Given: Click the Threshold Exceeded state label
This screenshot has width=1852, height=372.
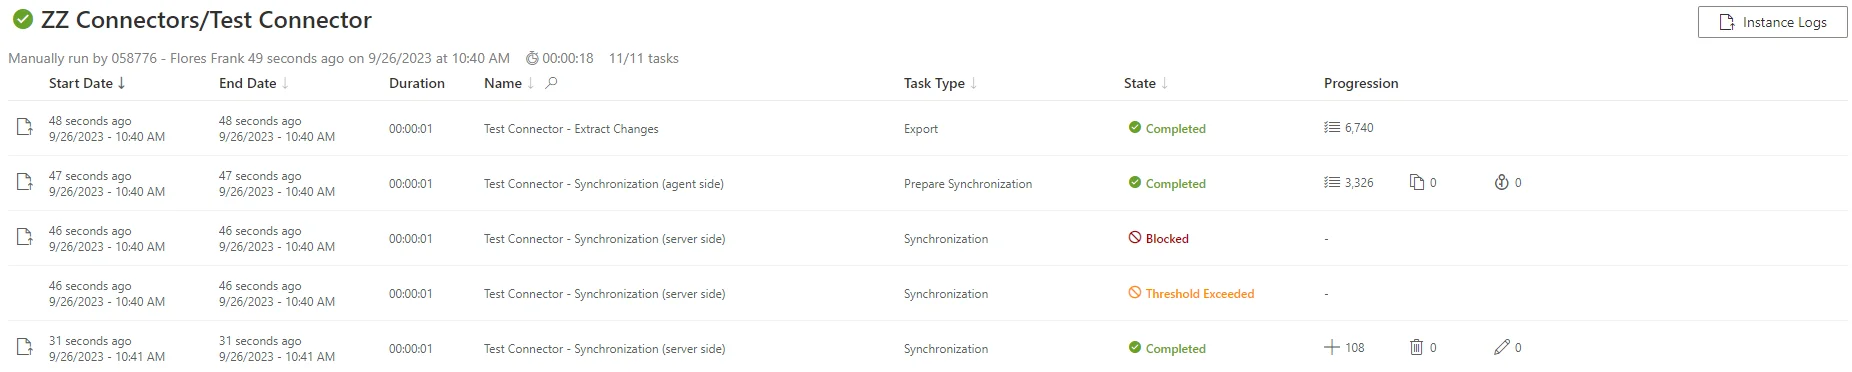Looking at the screenshot, I should point(1200,294).
